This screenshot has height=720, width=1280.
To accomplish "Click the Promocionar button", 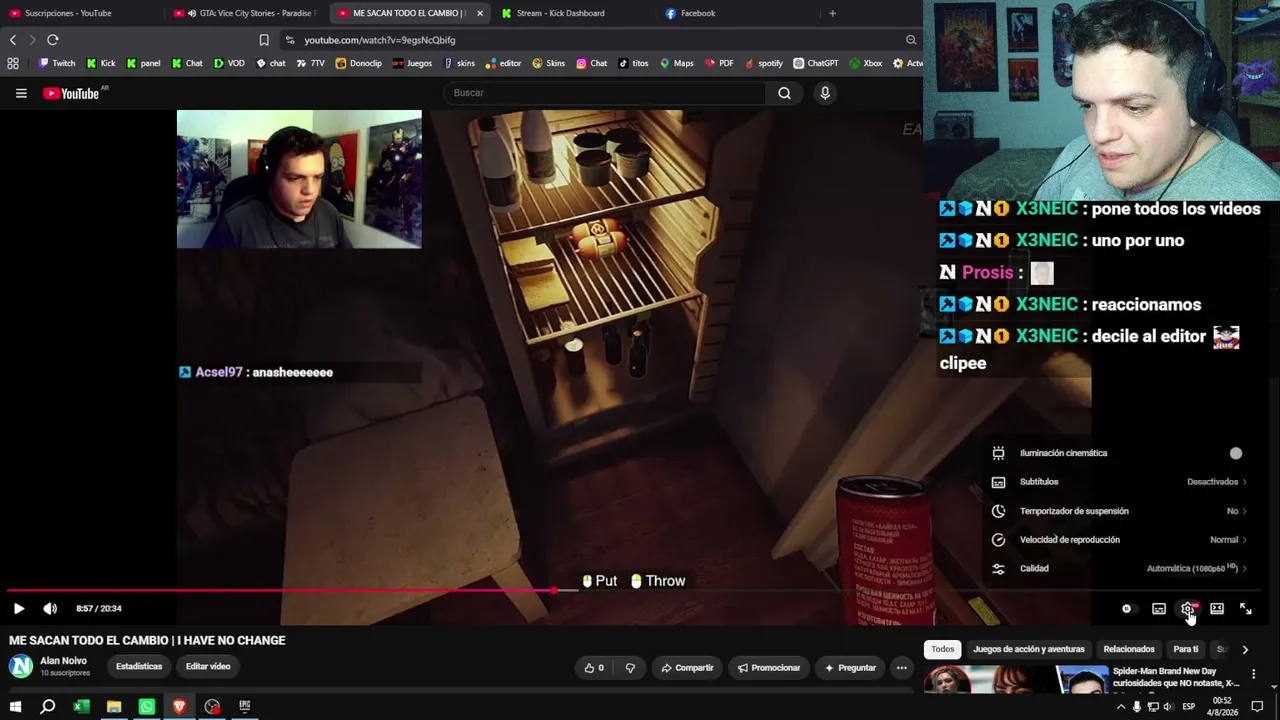I will pos(769,668).
